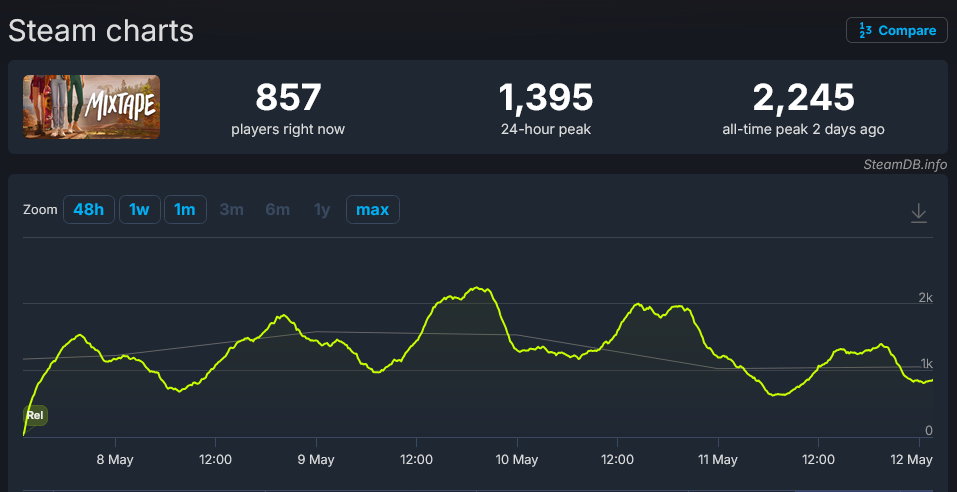Click the 123 ranking icon in Compare
This screenshot has width=957, height=492.
coord(865,31)
